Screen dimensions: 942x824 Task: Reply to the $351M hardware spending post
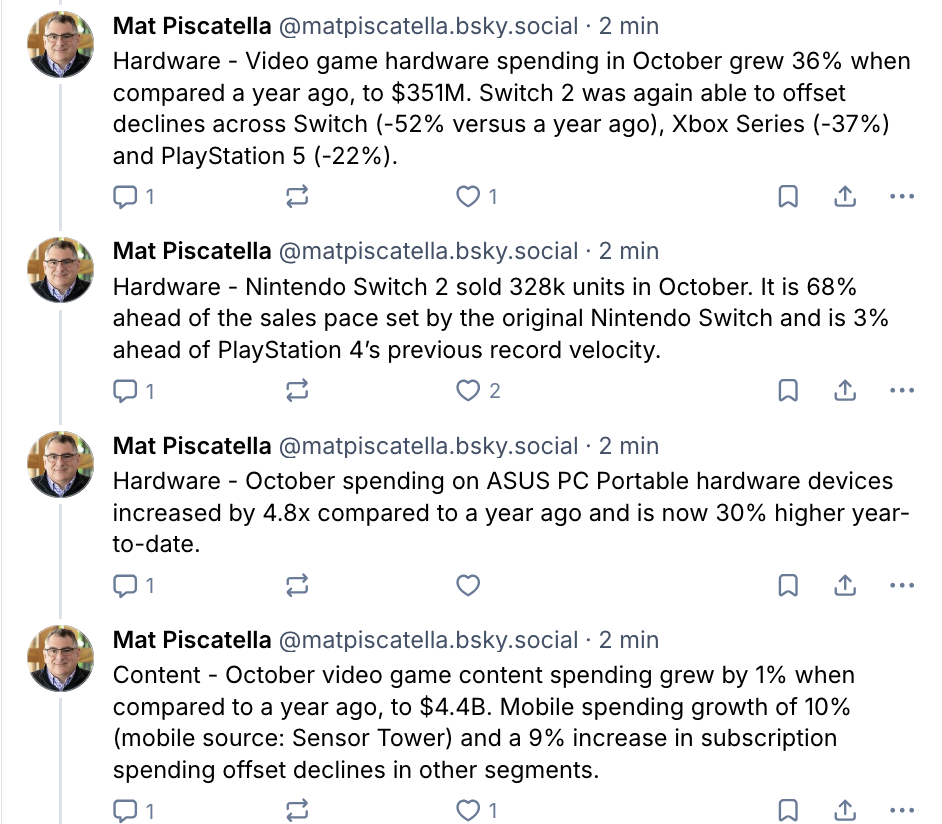pyautogui.click(x=126, y=197)
